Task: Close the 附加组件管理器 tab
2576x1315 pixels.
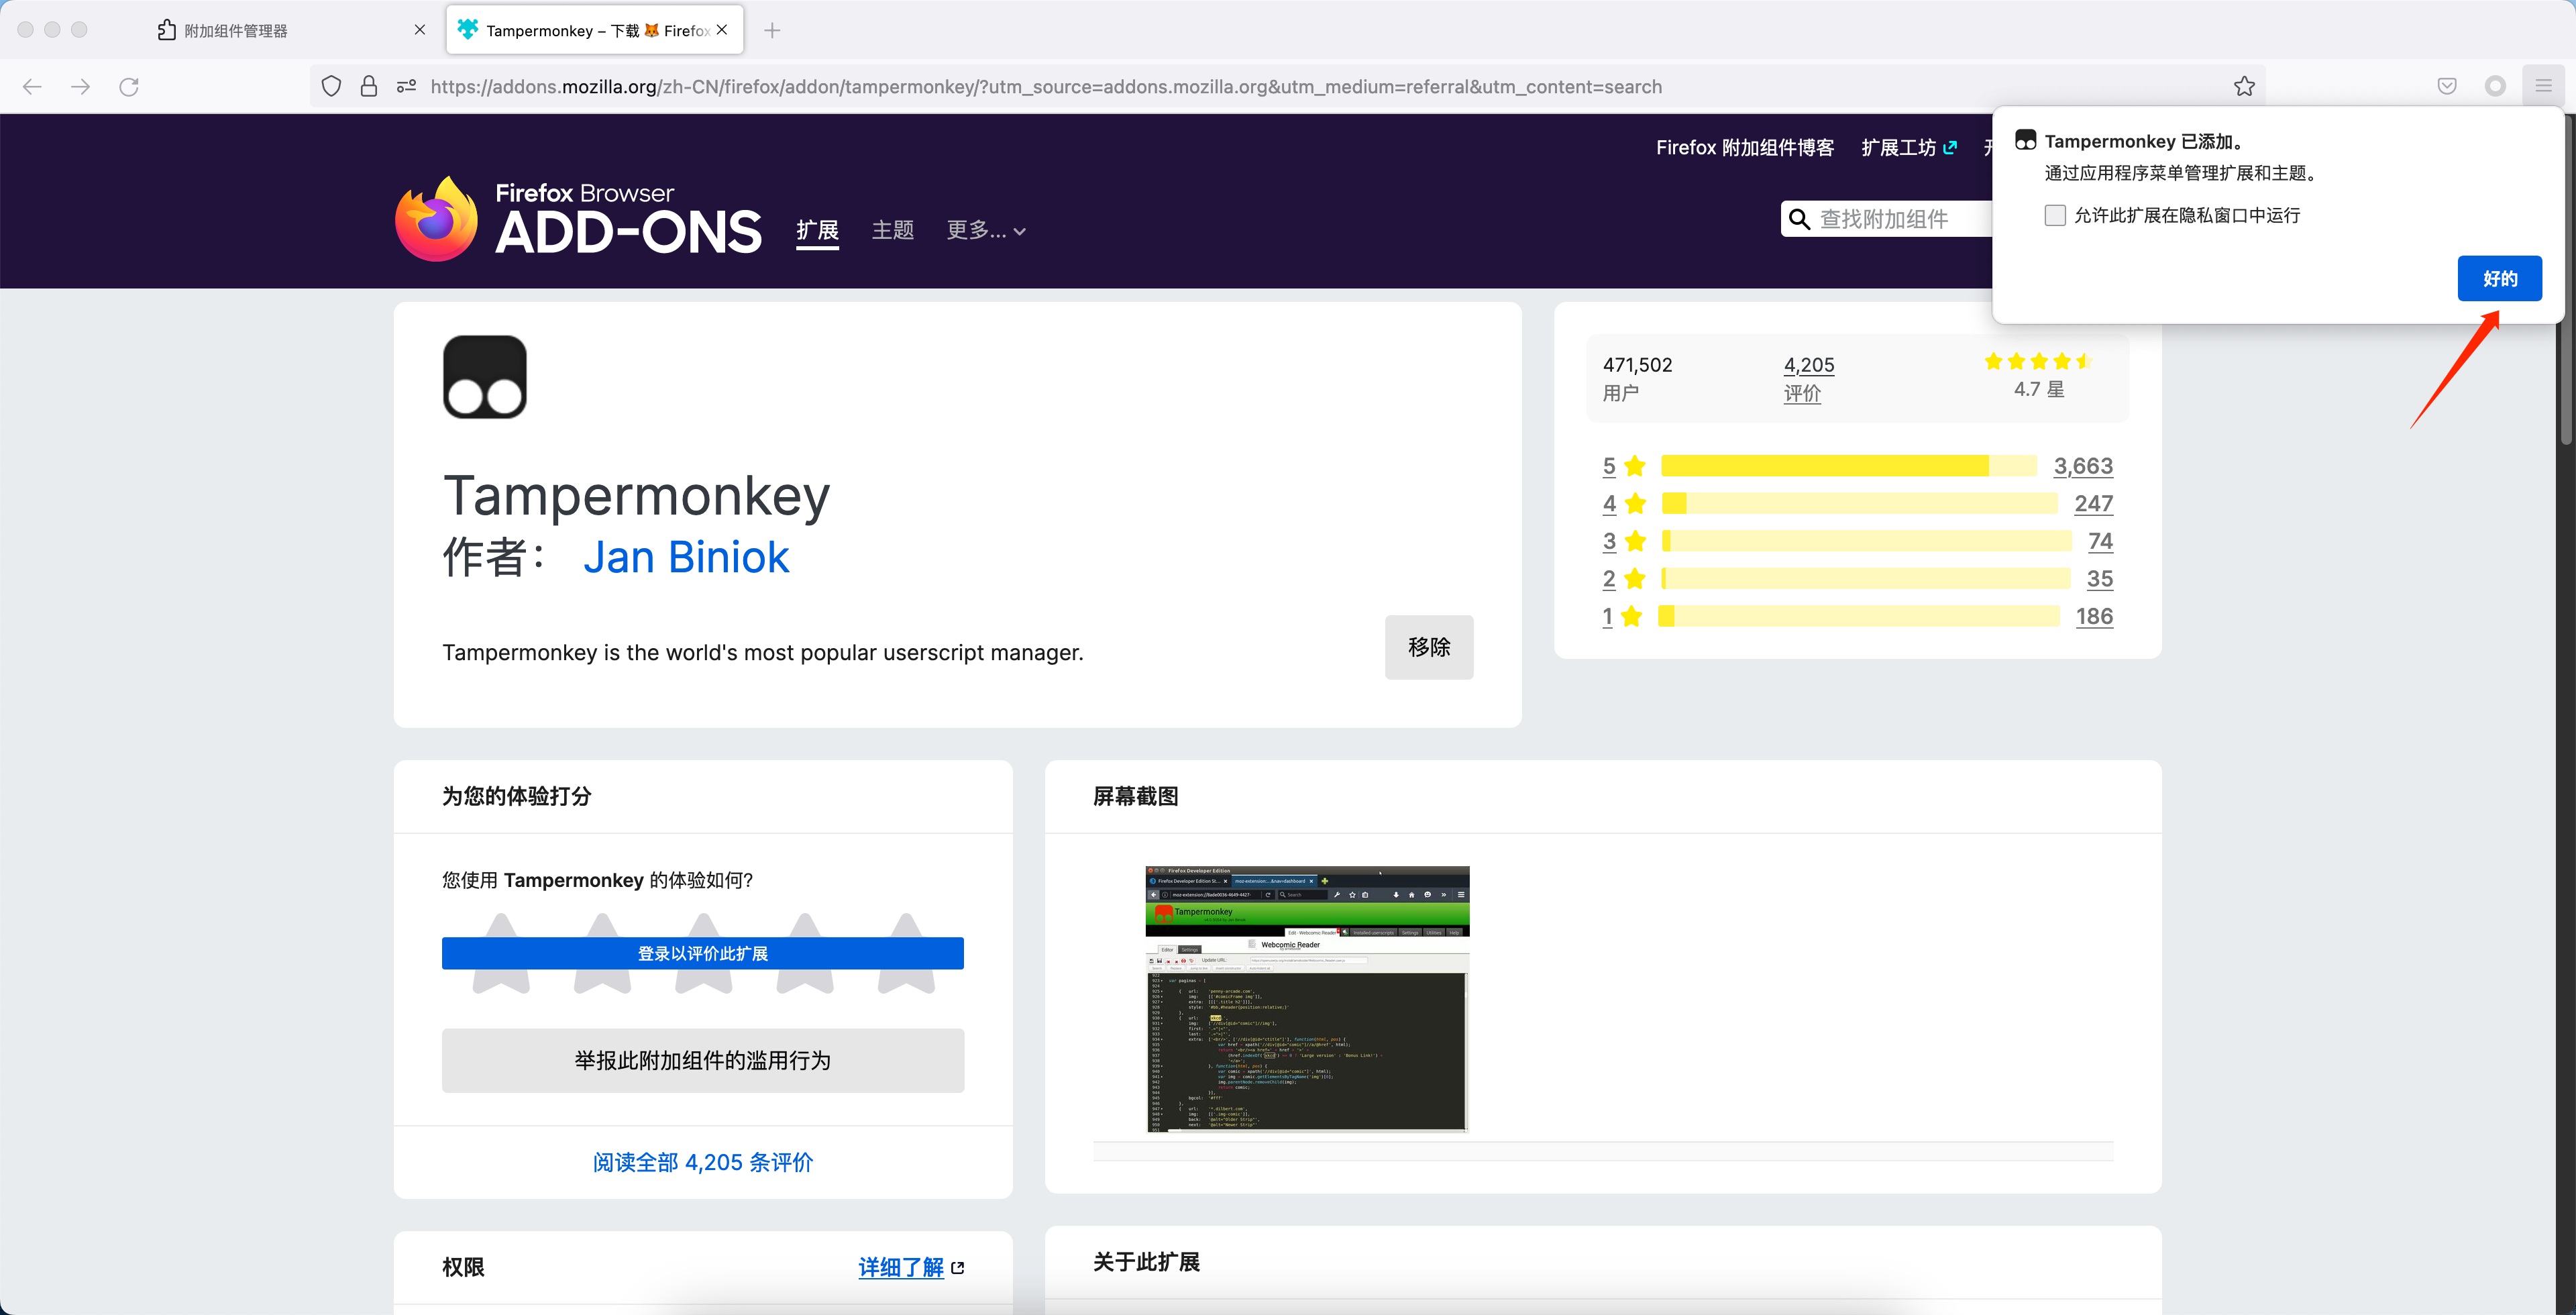Action: [x=420, y=30]
